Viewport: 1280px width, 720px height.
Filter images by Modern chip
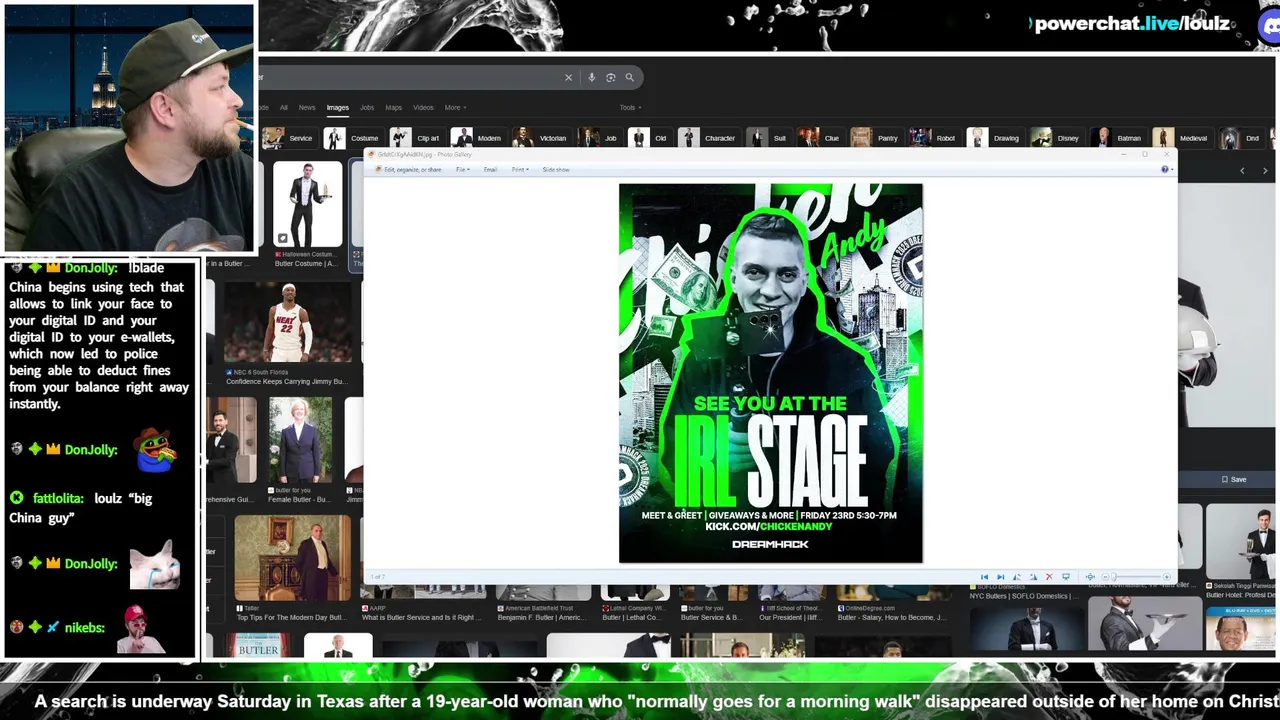point(478,138)
